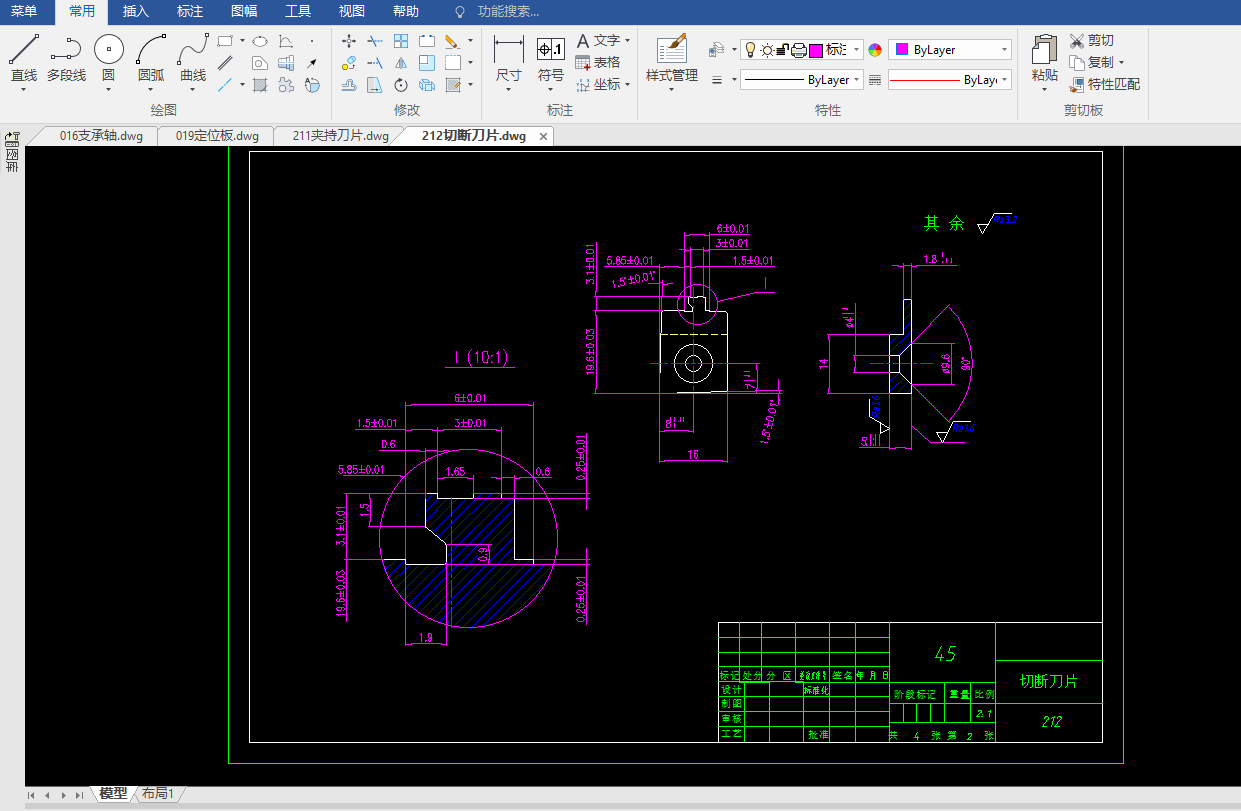Click the 特性匹配 match properties button
This screenshot has height=811, width=1241.
coord(1105,85)
